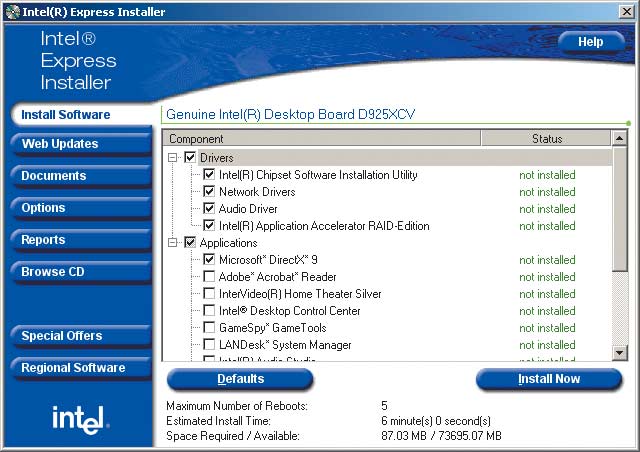
Task: Check the GameSpy GameTools checkbox
Action: tap(209, 327)
